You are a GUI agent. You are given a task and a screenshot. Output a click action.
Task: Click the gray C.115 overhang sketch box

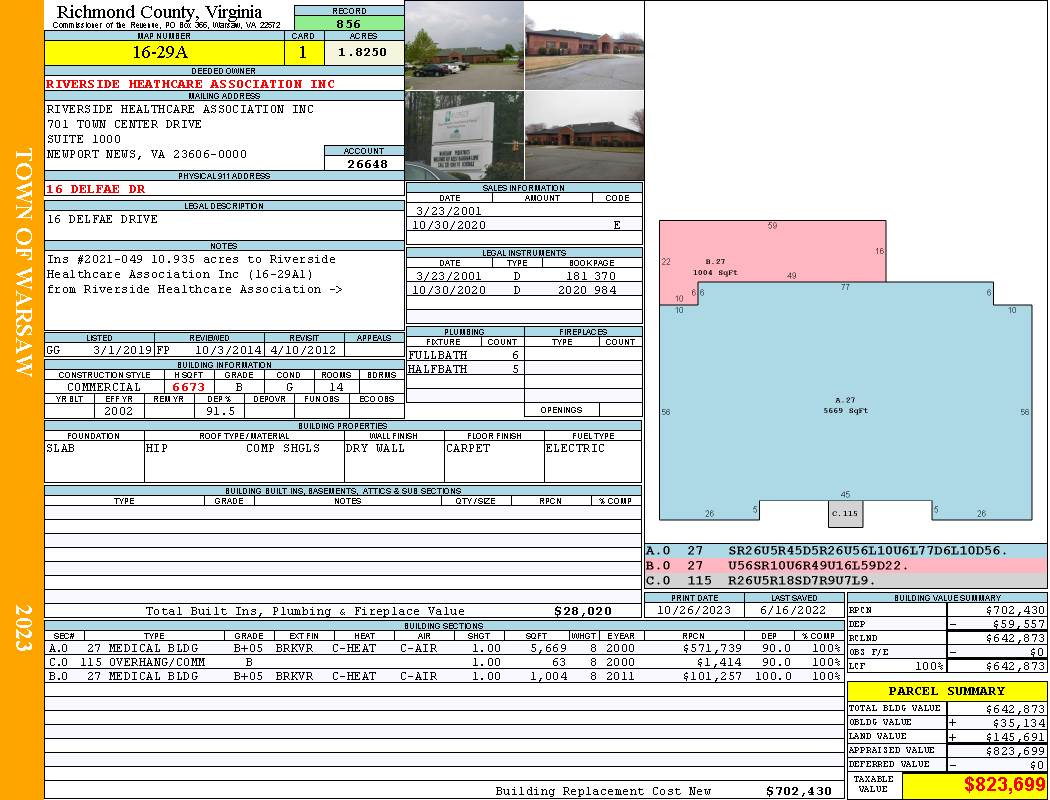845,513
